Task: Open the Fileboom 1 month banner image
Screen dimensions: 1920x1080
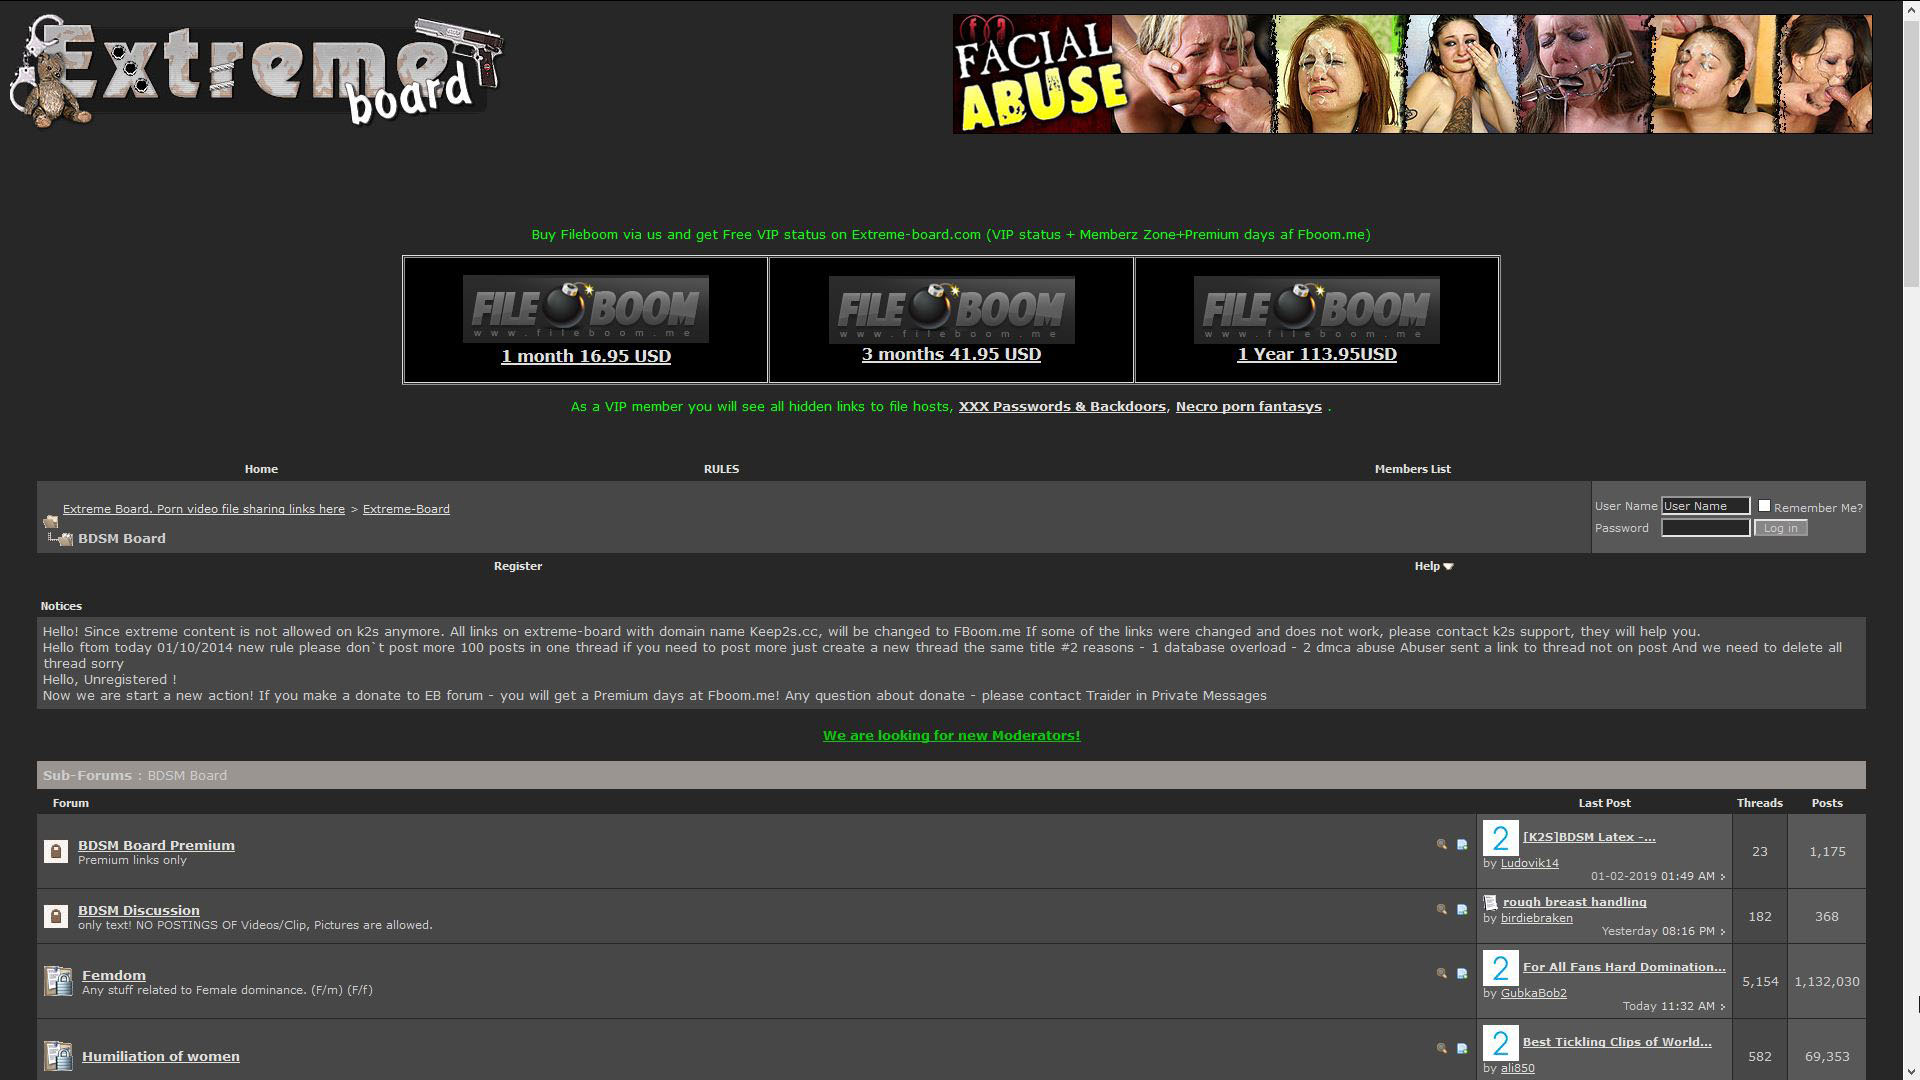Action: (585, 310)
